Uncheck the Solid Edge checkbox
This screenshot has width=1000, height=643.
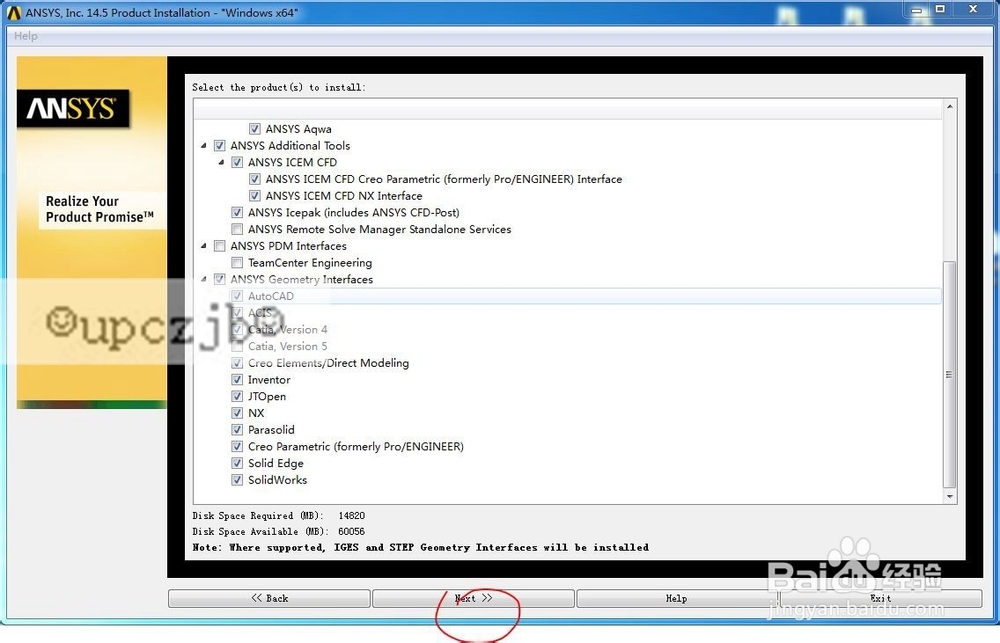pos(237,463)
